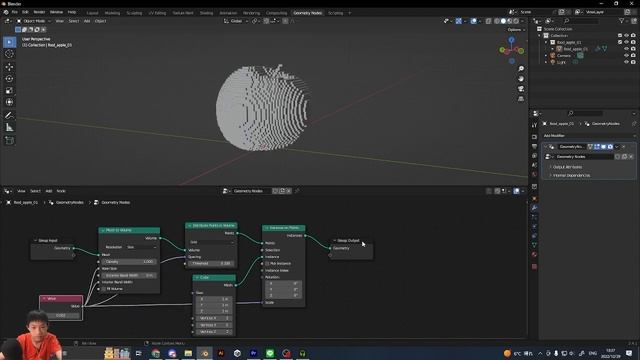Image resolution: width=640 pixels, height=360 pixels.
Task: Click the Value node number field
Action: (x=61, y=316)
